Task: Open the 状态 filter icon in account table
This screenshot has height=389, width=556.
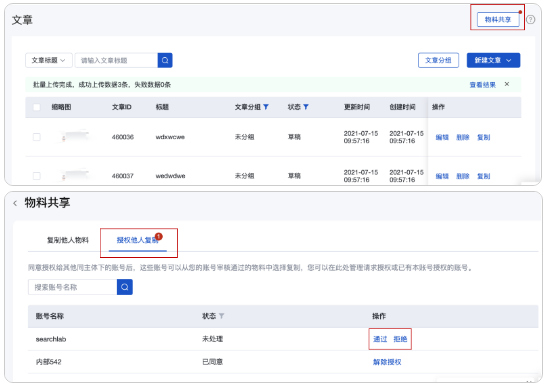Action: click(x=221, y=316)
